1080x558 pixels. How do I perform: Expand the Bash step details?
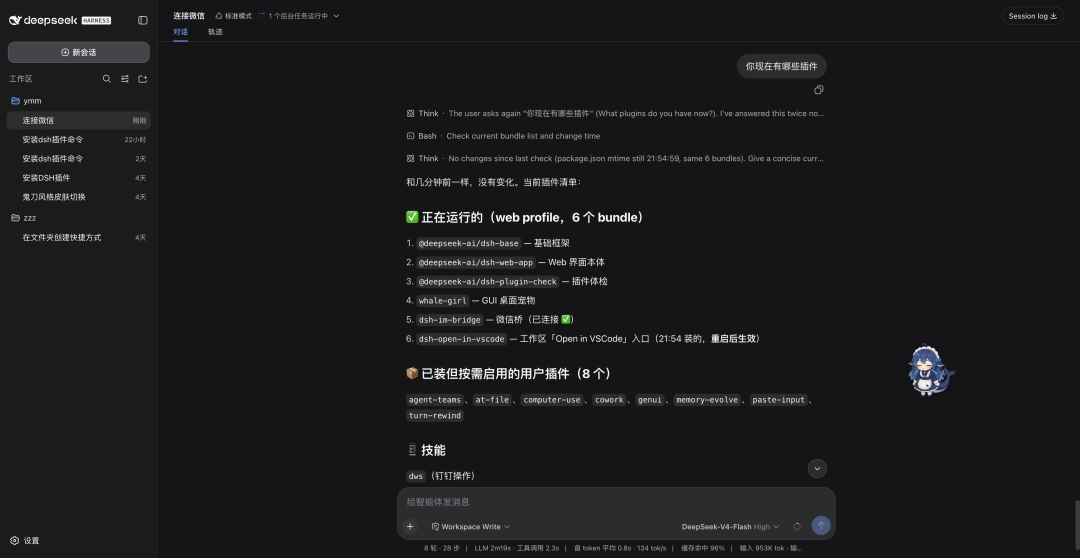coord(503,136)
